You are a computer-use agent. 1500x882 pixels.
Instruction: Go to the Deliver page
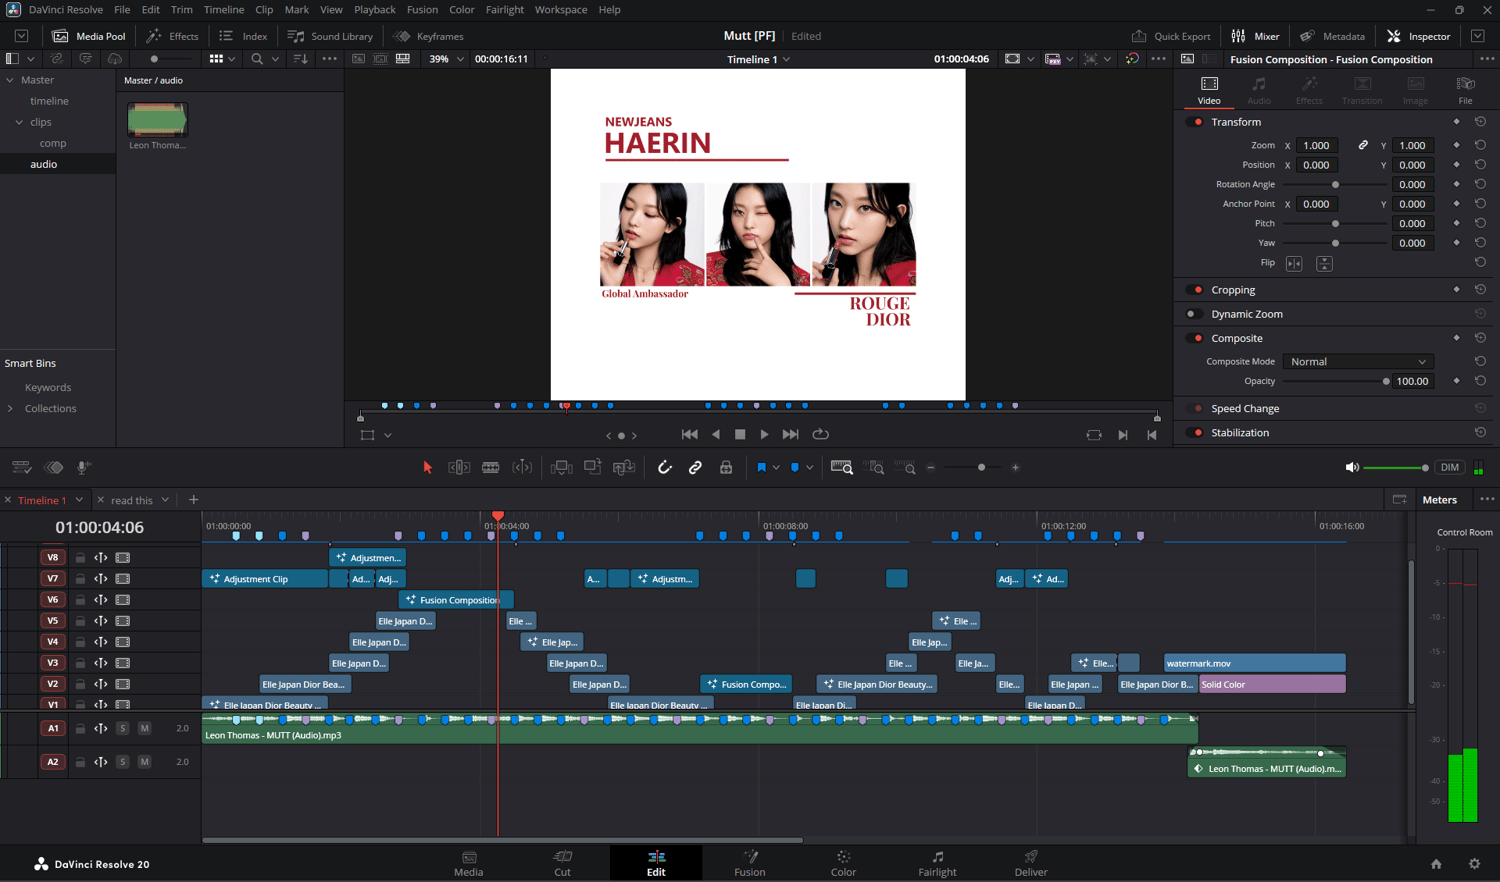(x=1031, y=864)
